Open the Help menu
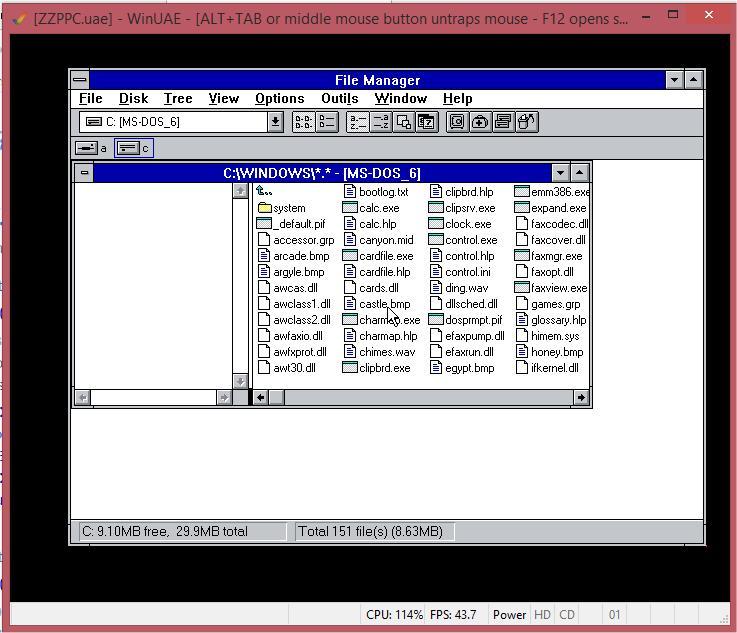Viewport: 737px width, 633px height. [x=457, y=99]
